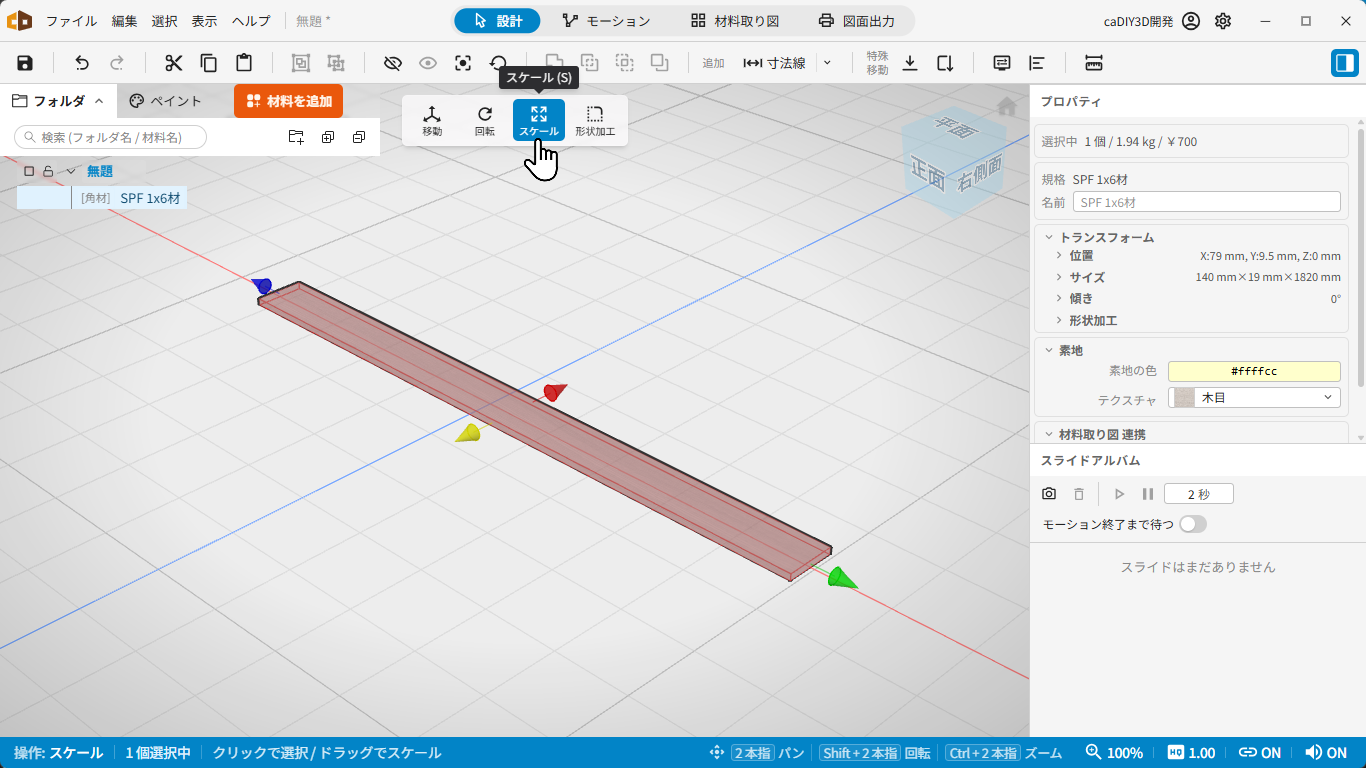Click the undo arrow icon
The height and width of the screenshot is (768, 1366).
click(82, 63)
